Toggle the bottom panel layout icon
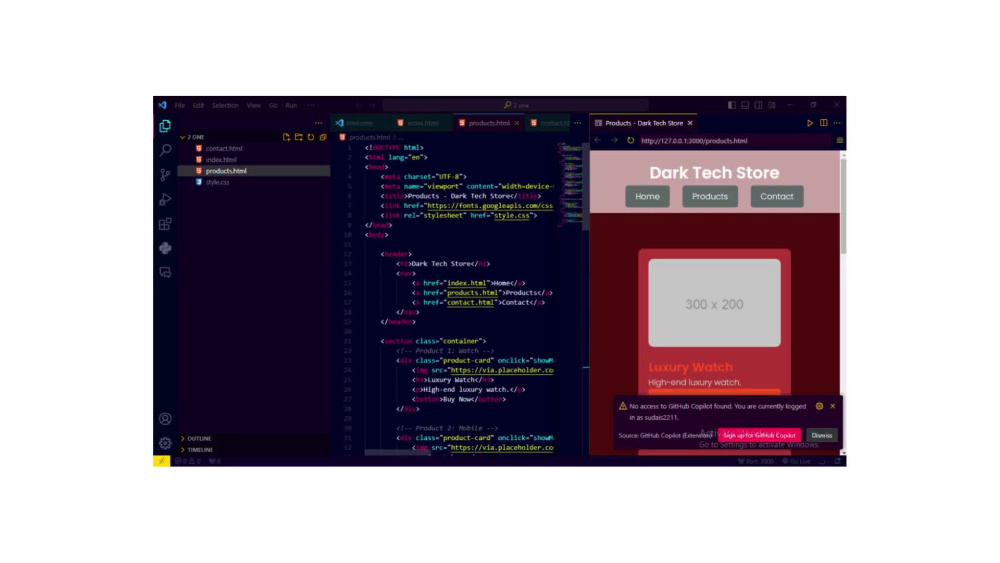 [745, 105]
